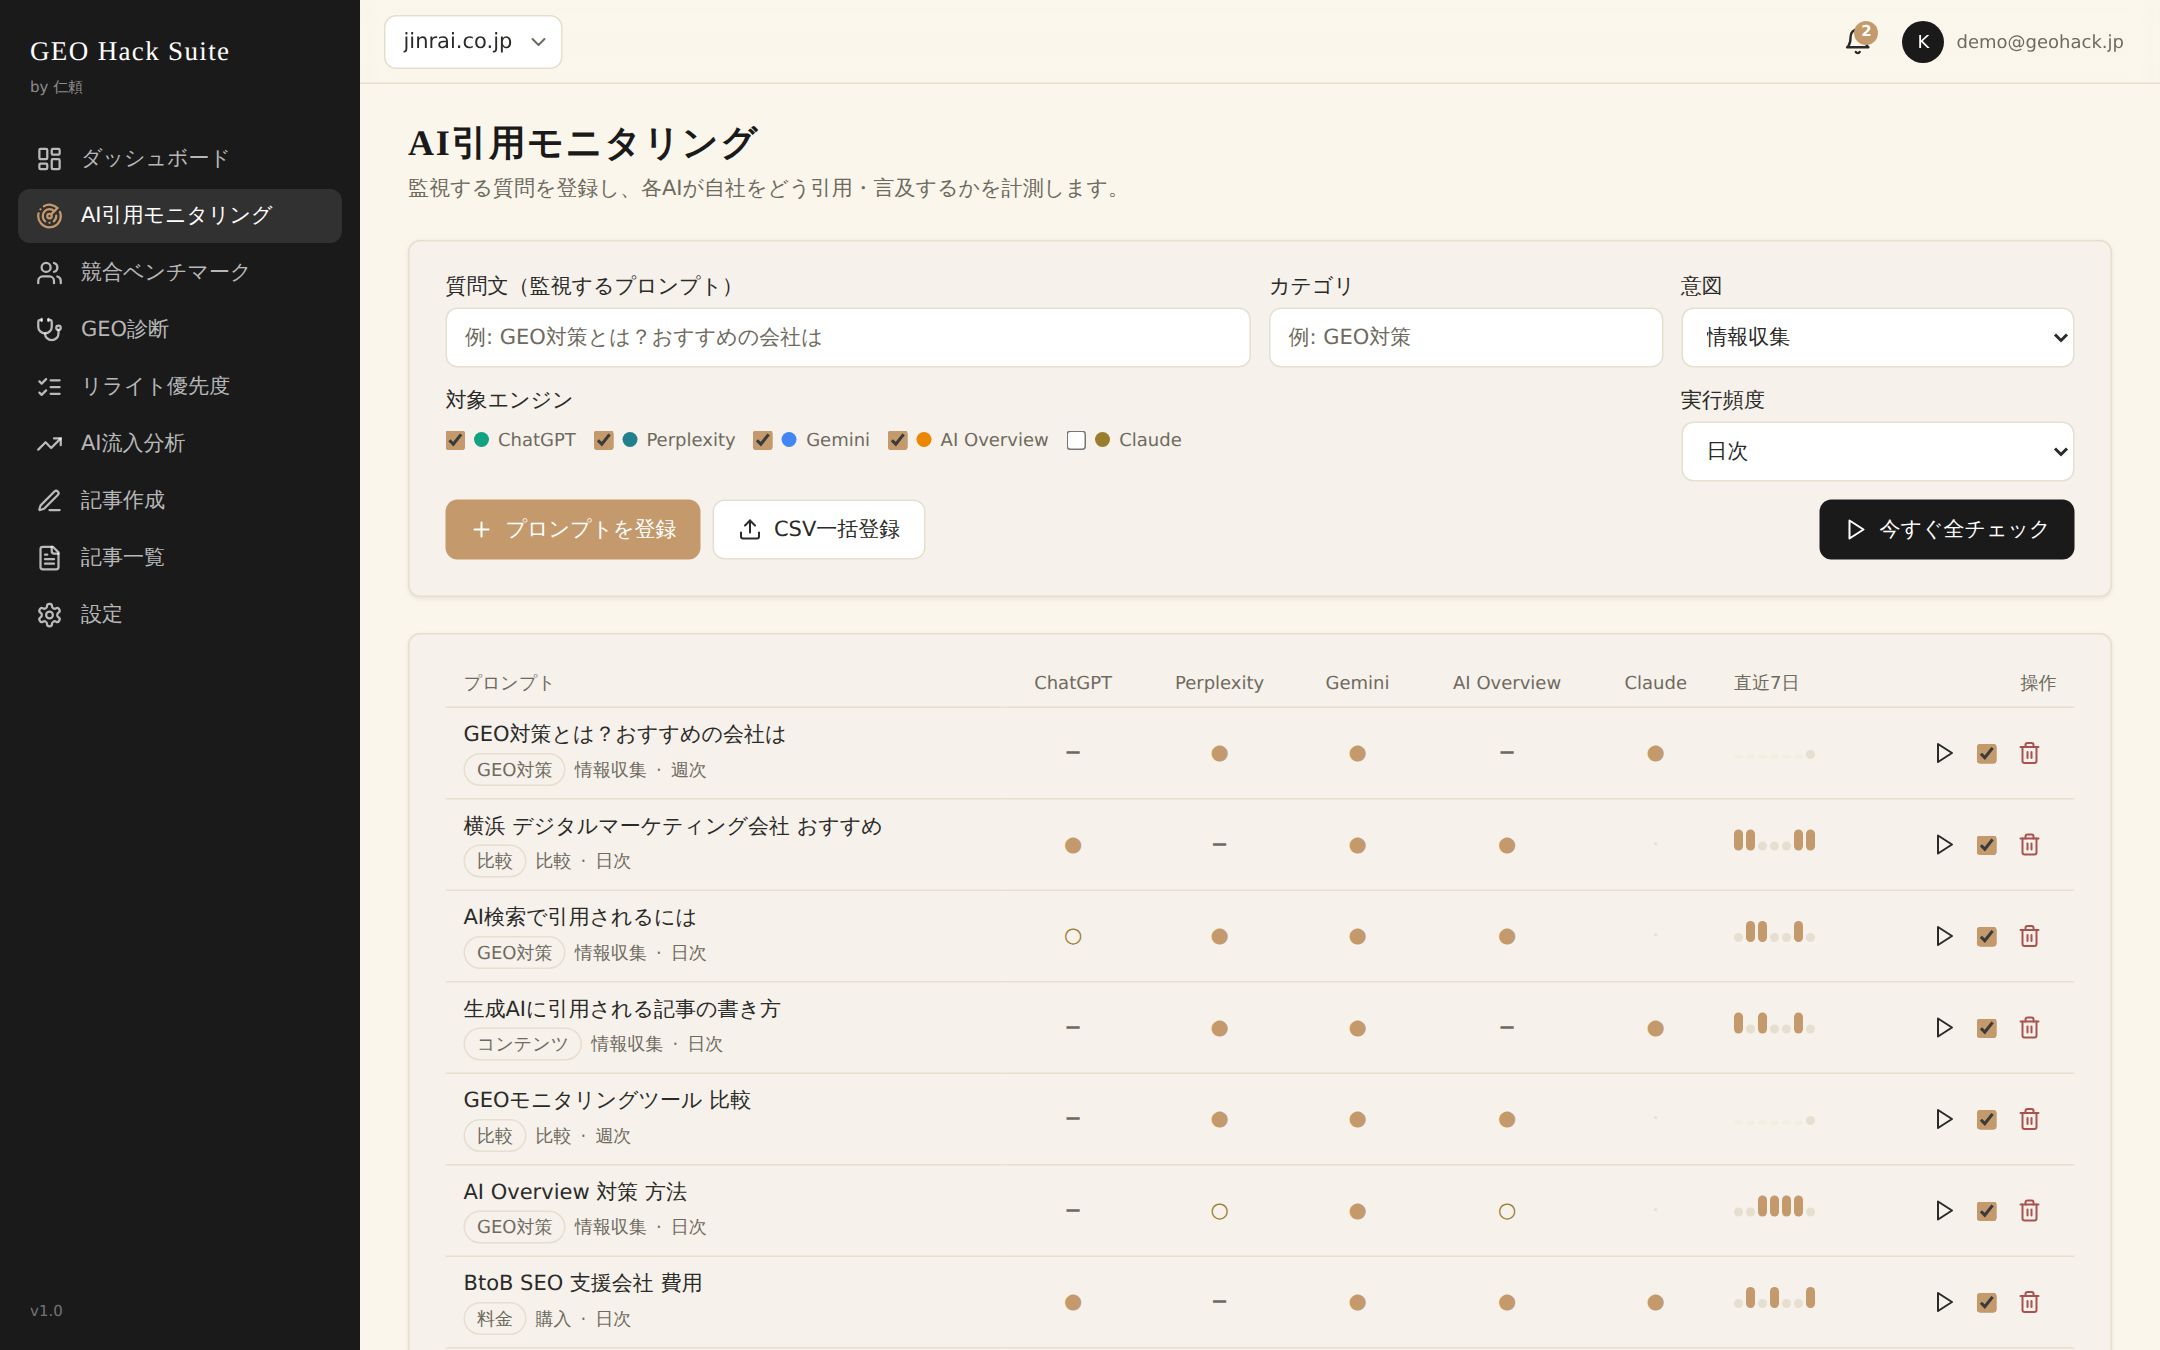Open the jinrai.co.jp site selector dropdown
The height and width of the screenshot is (1350, 2160).
click(473, 42)
